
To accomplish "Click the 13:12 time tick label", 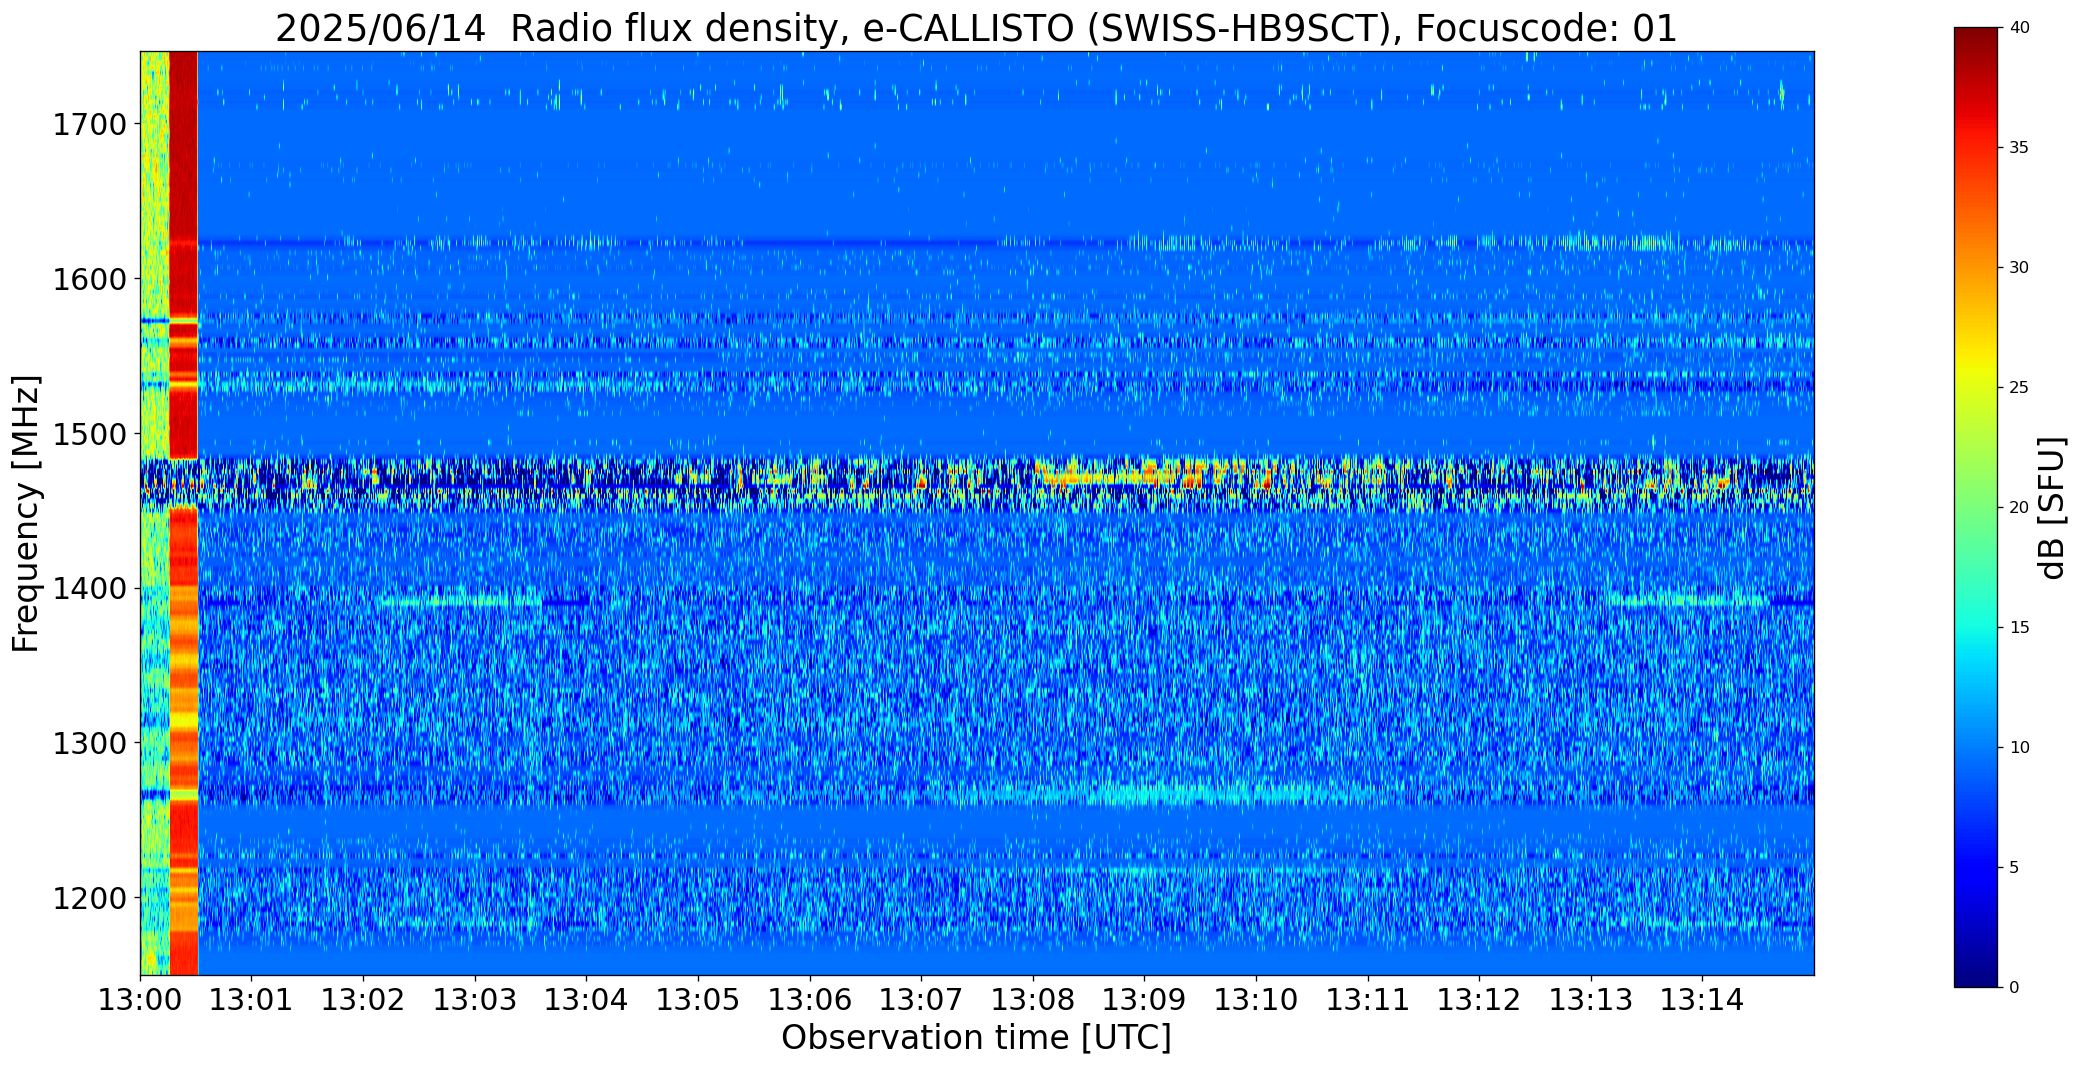I will click(x=1479, y=999).
